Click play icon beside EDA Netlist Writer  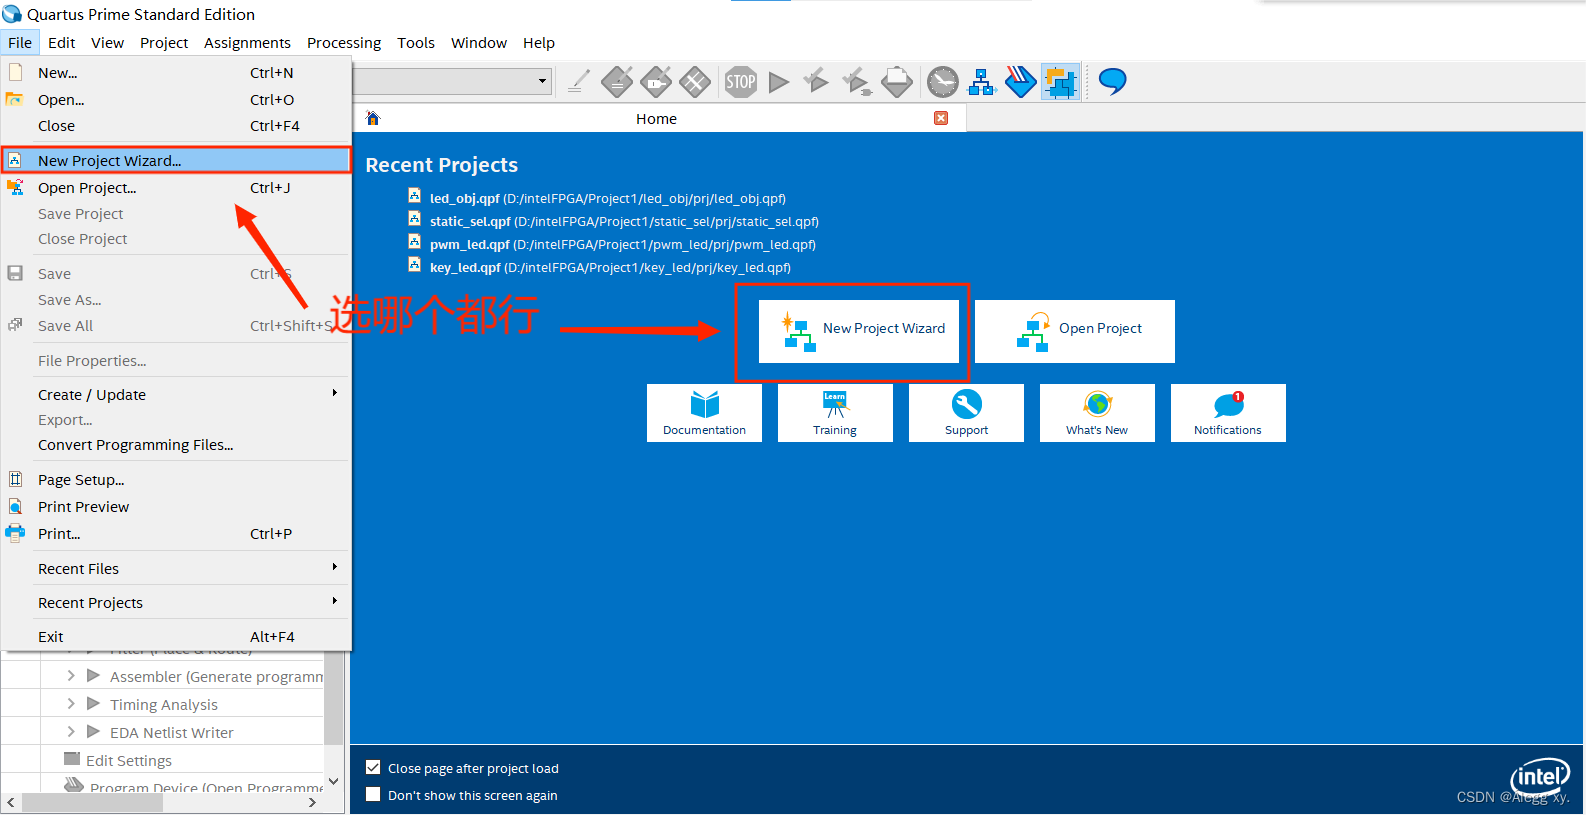pos(94,732)
